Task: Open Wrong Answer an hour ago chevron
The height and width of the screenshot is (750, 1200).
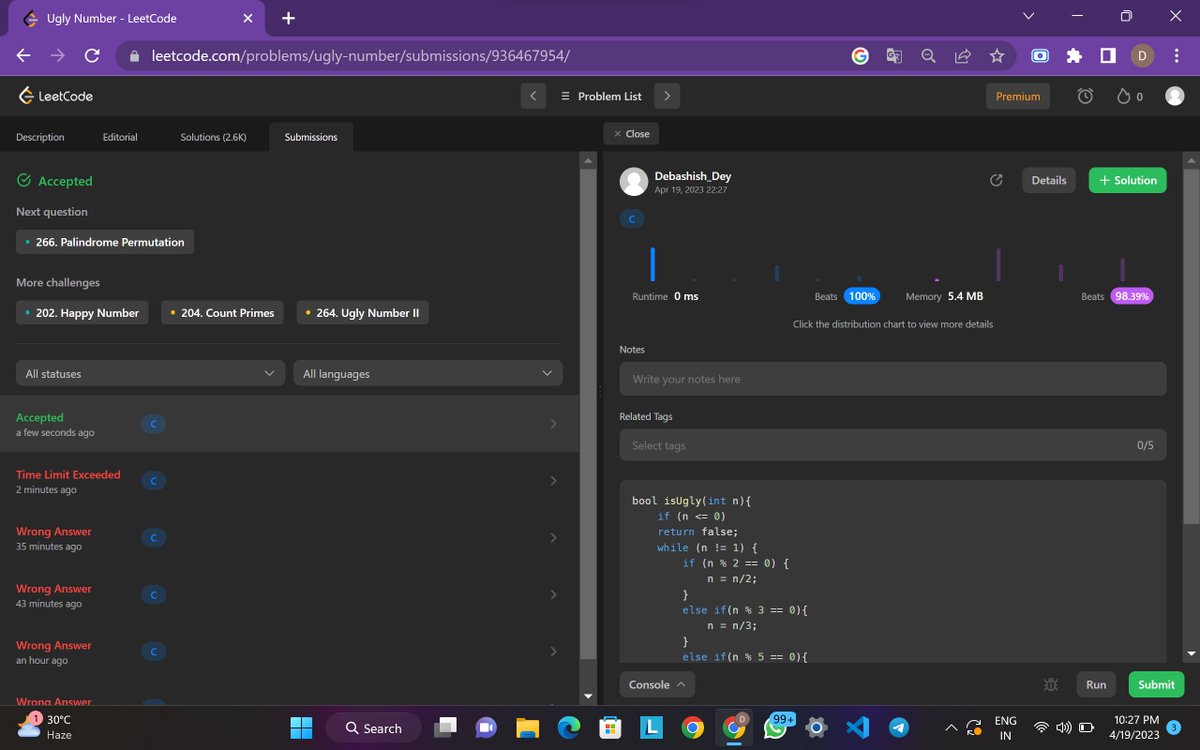Action: point(554,652)
